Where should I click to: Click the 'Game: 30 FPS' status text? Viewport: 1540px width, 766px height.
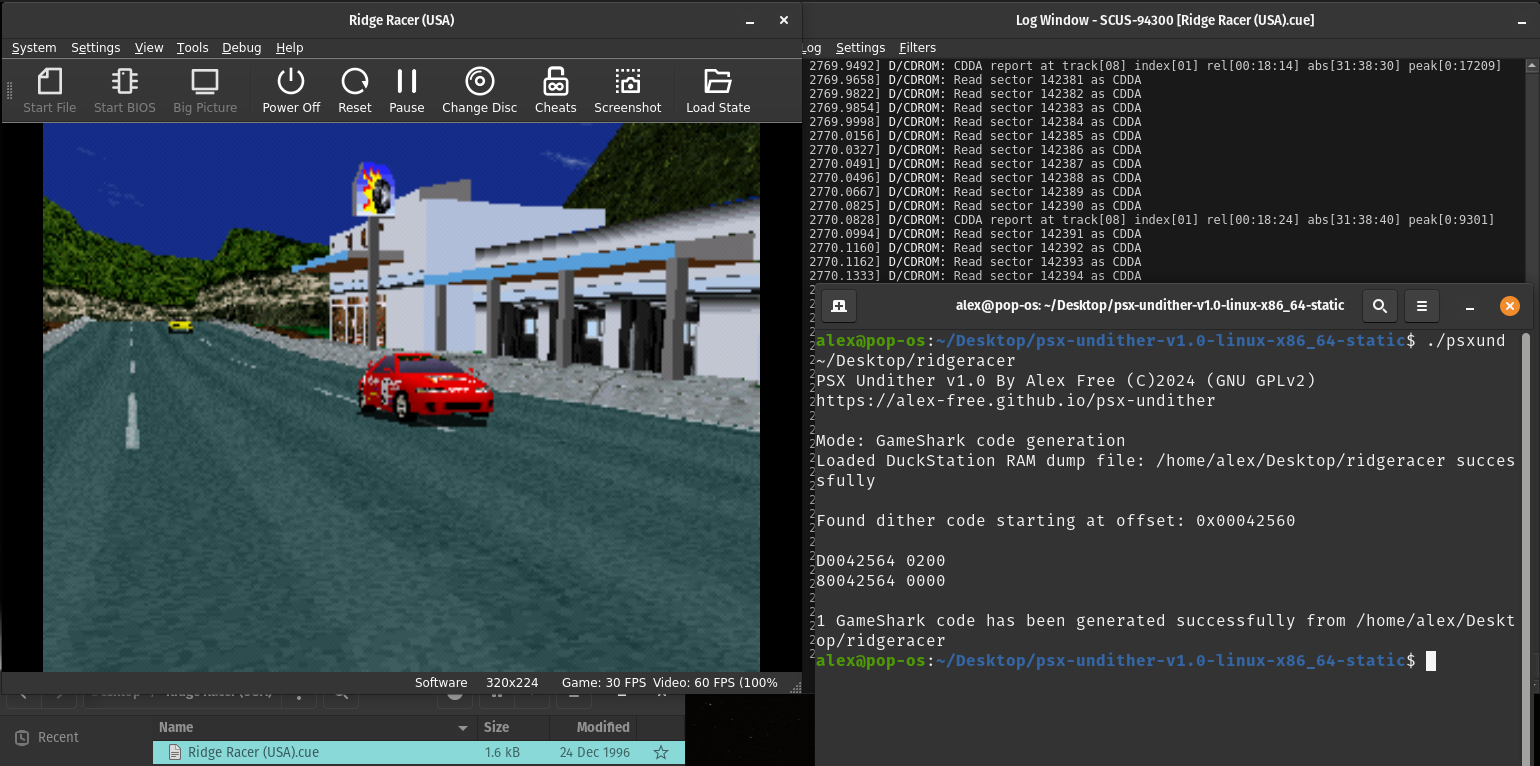(x=604, y=683)
